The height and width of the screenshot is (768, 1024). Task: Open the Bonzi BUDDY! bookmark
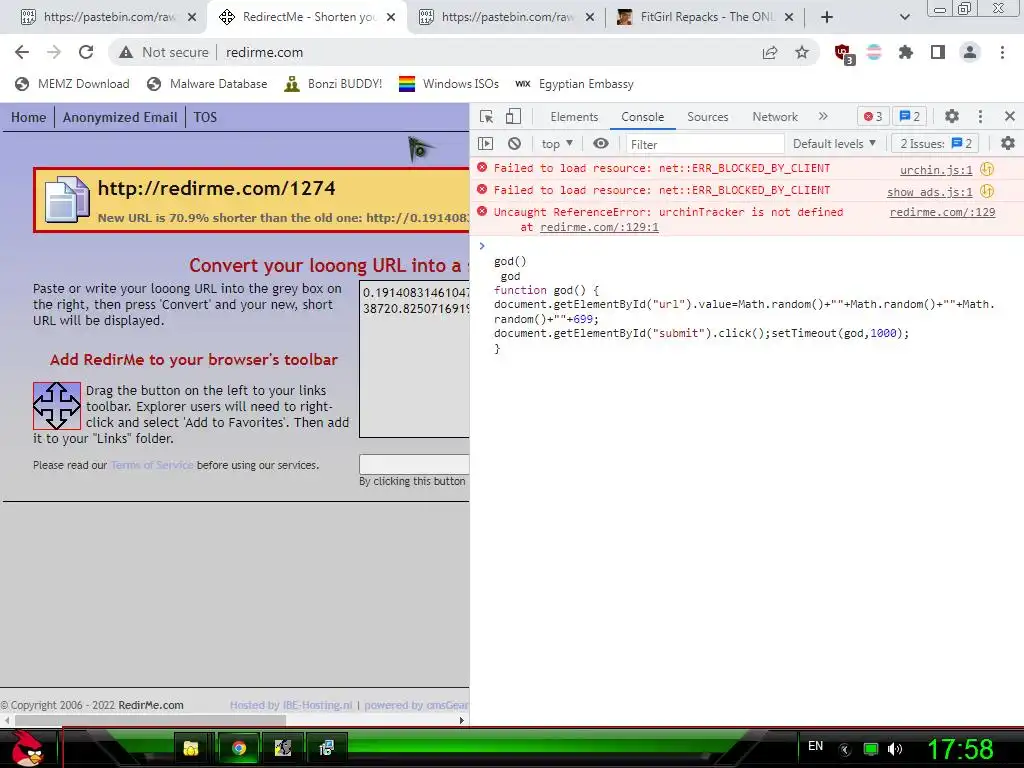pos(333,84)
